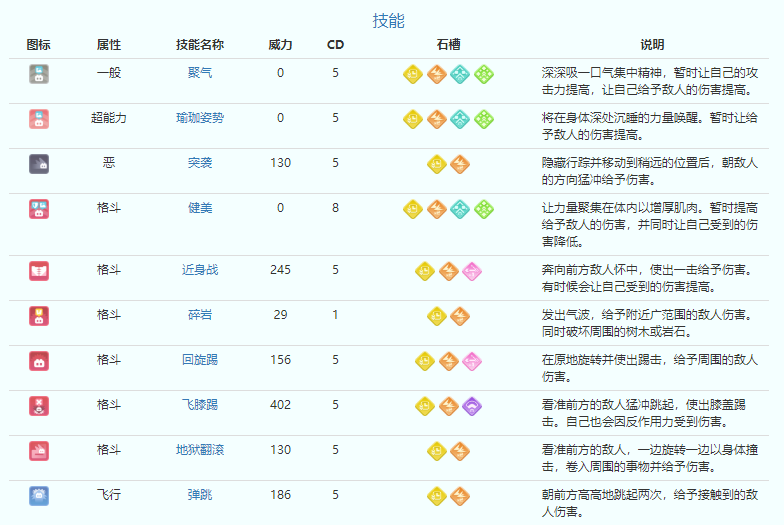This screenshot has width=784, height=525.
Task: Click the pink 瑜珈姿势 skill icon
Action: (39, 118)
